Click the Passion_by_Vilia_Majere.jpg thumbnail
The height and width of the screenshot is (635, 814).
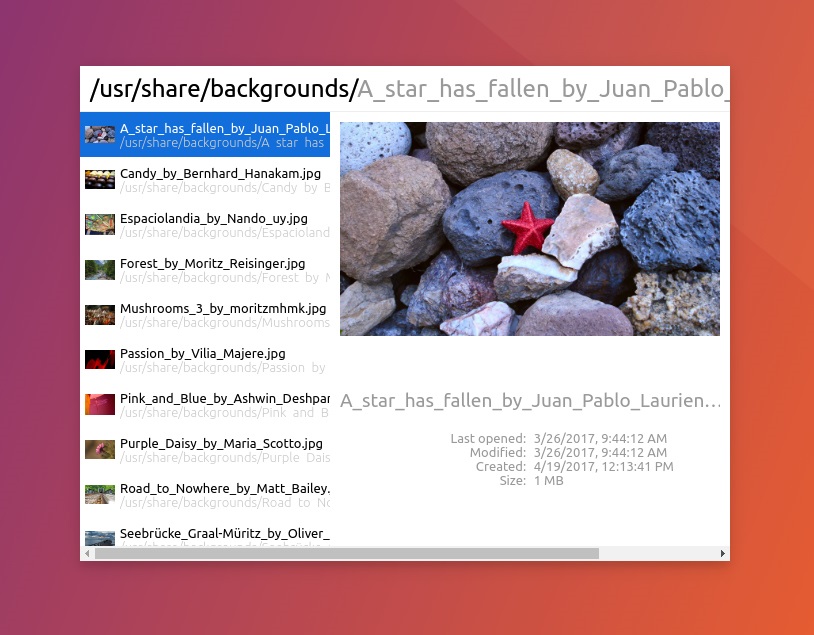click(100, 359)
